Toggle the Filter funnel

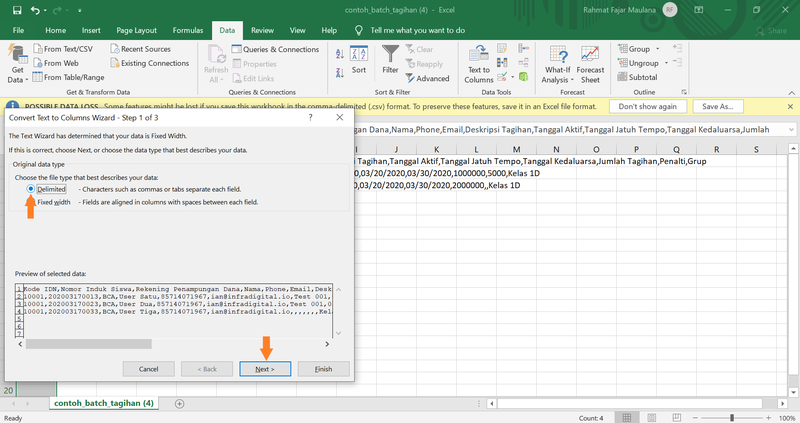[x=390, y=60]
